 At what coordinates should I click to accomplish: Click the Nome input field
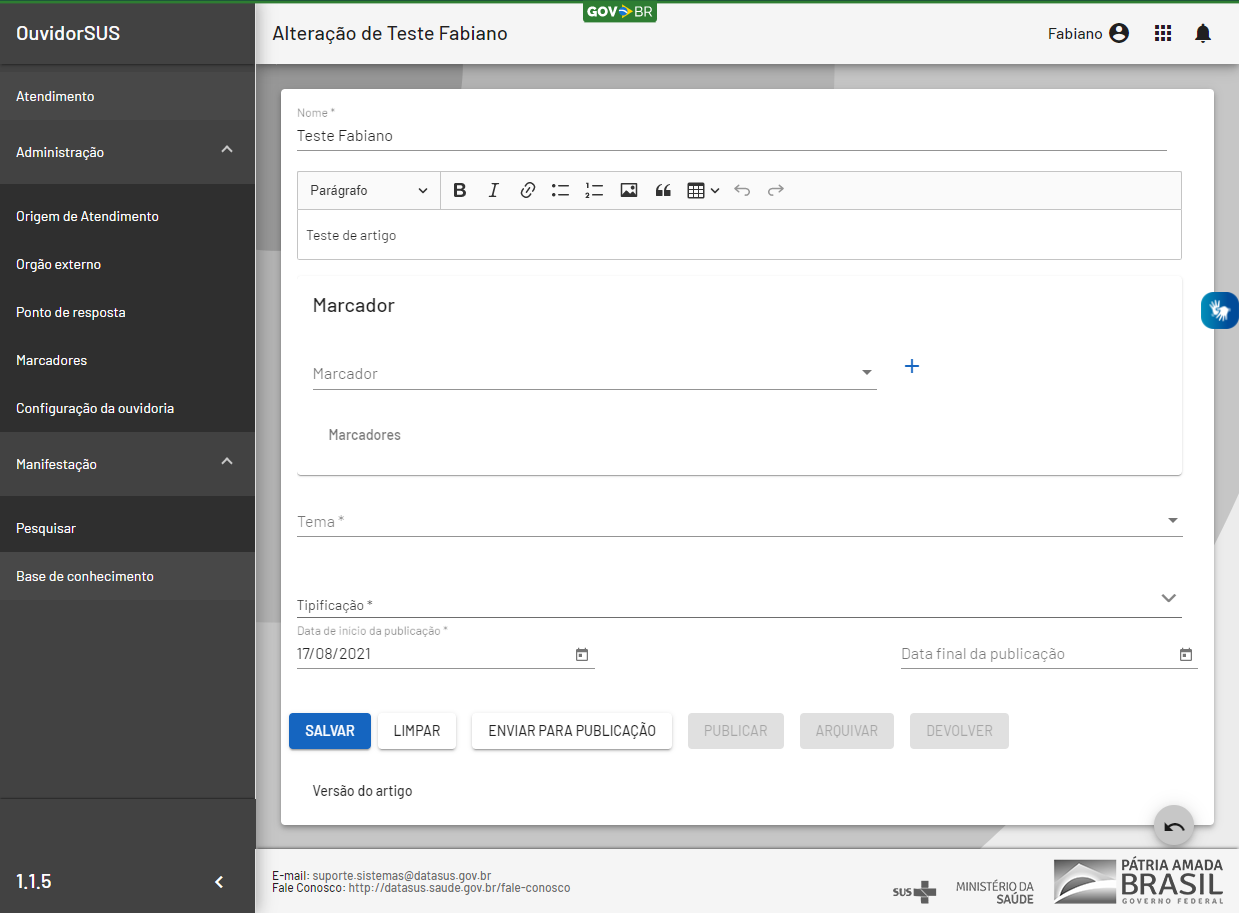point(730,136)
